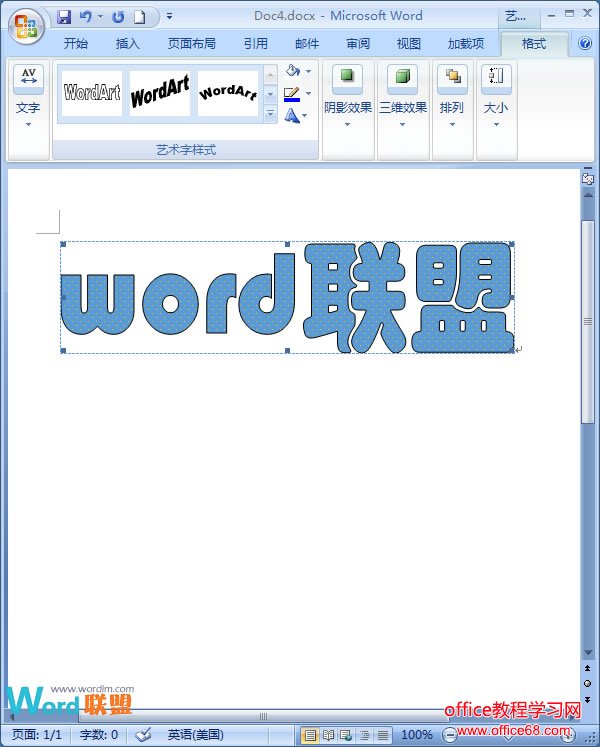Open Select Browse Object circle button

click(x=588, y=683)
